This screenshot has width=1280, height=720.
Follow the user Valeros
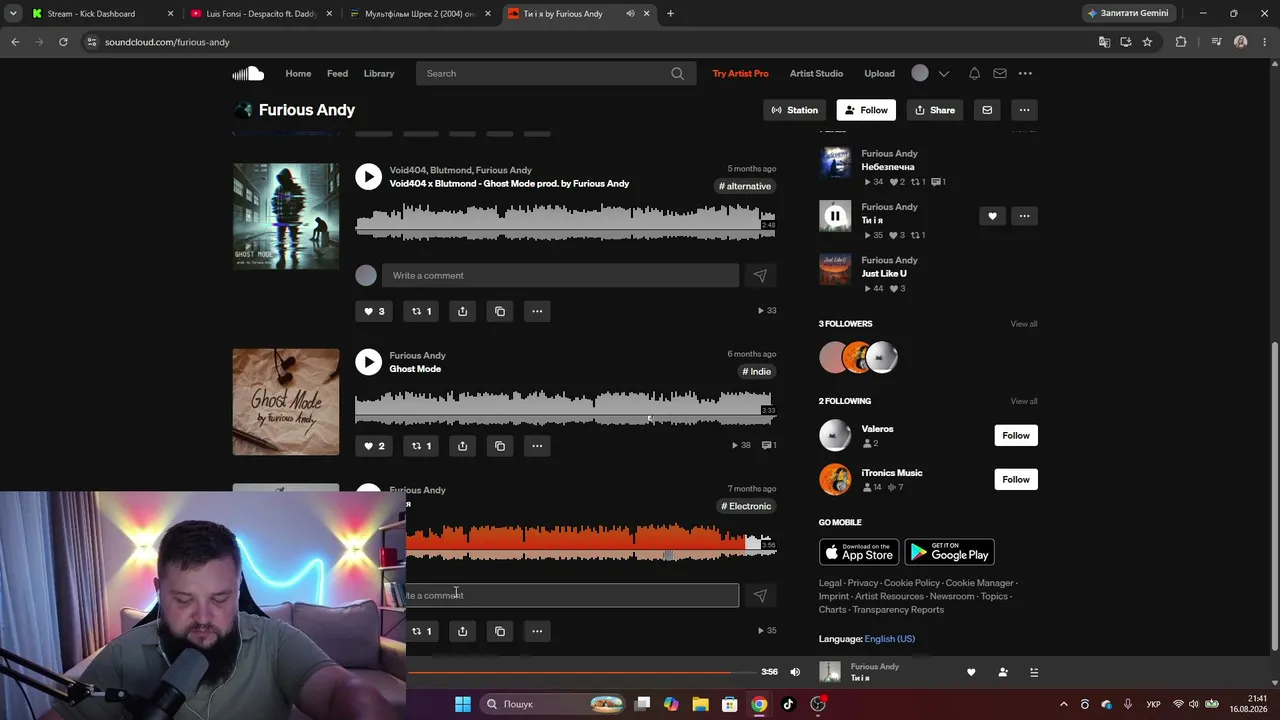coord(1016,435)
